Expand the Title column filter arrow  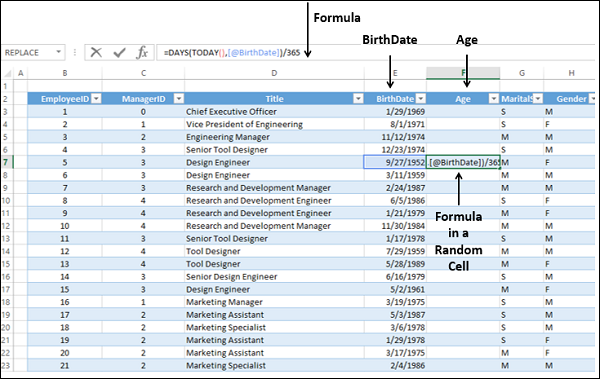pyautogui.click(x=358, y=99)
